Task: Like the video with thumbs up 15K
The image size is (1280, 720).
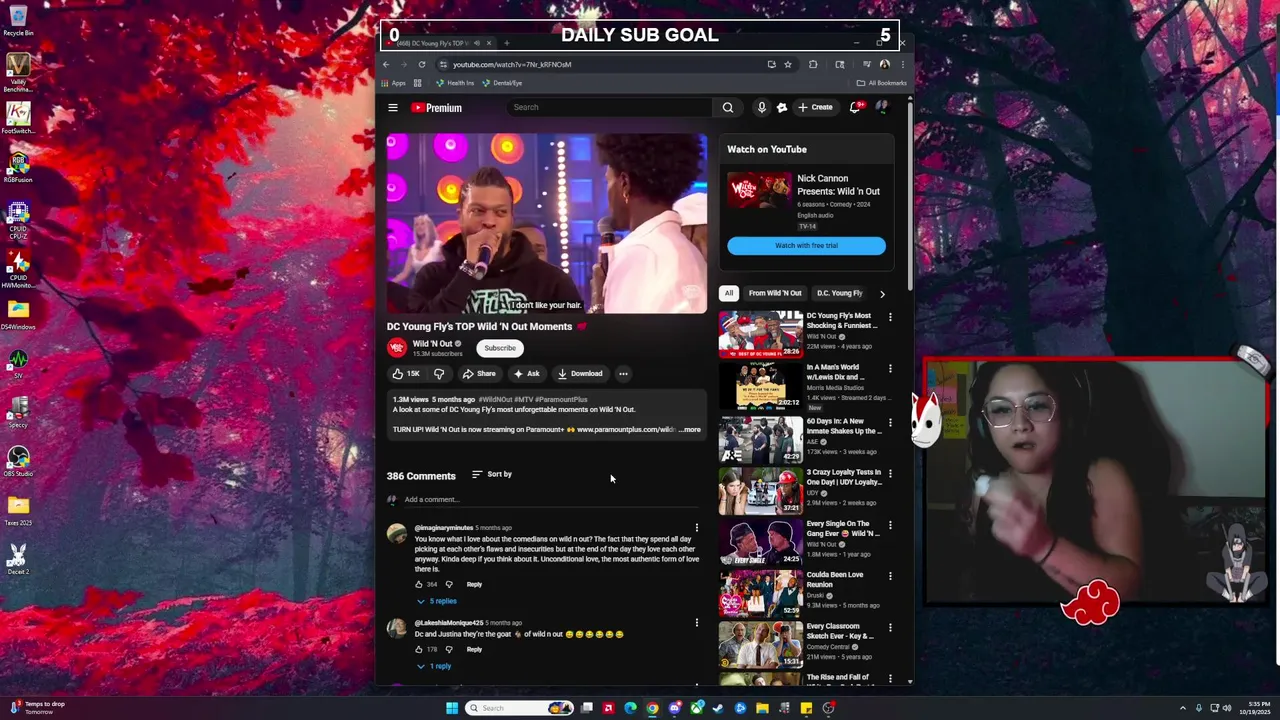Action: click(405, 374)
